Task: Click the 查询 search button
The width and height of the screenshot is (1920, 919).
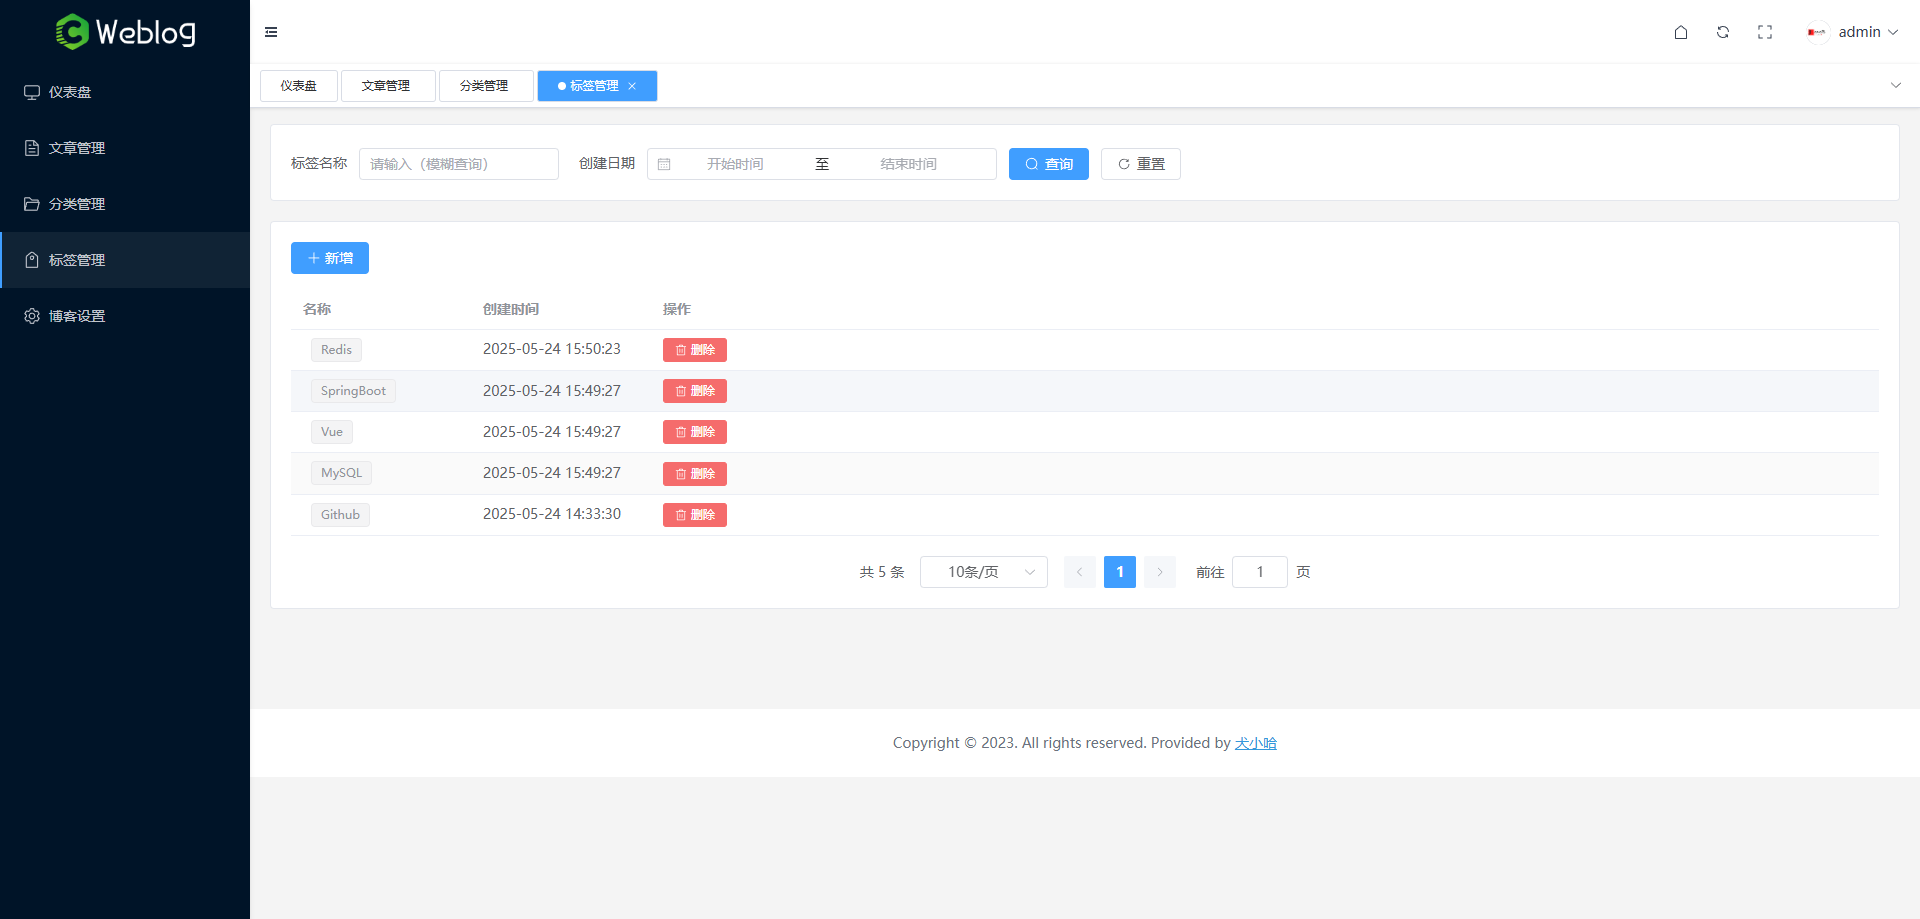Action: [x=1048, y=164]
